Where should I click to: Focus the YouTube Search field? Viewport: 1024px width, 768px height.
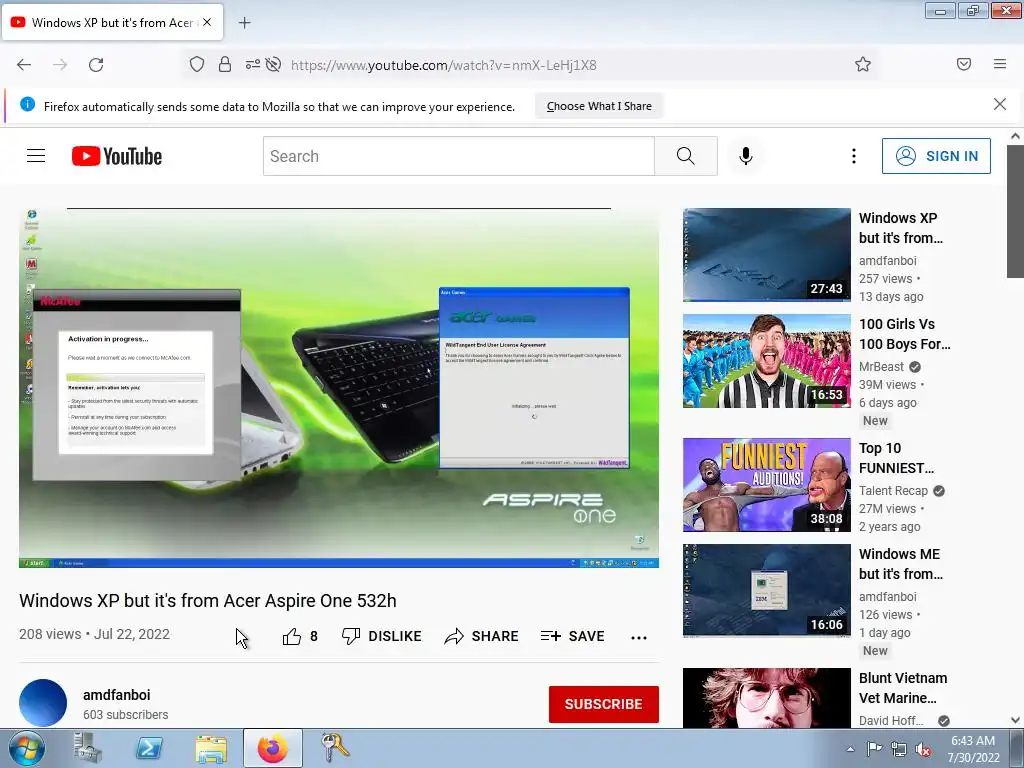pyautogui.click(x=458, y=156)
